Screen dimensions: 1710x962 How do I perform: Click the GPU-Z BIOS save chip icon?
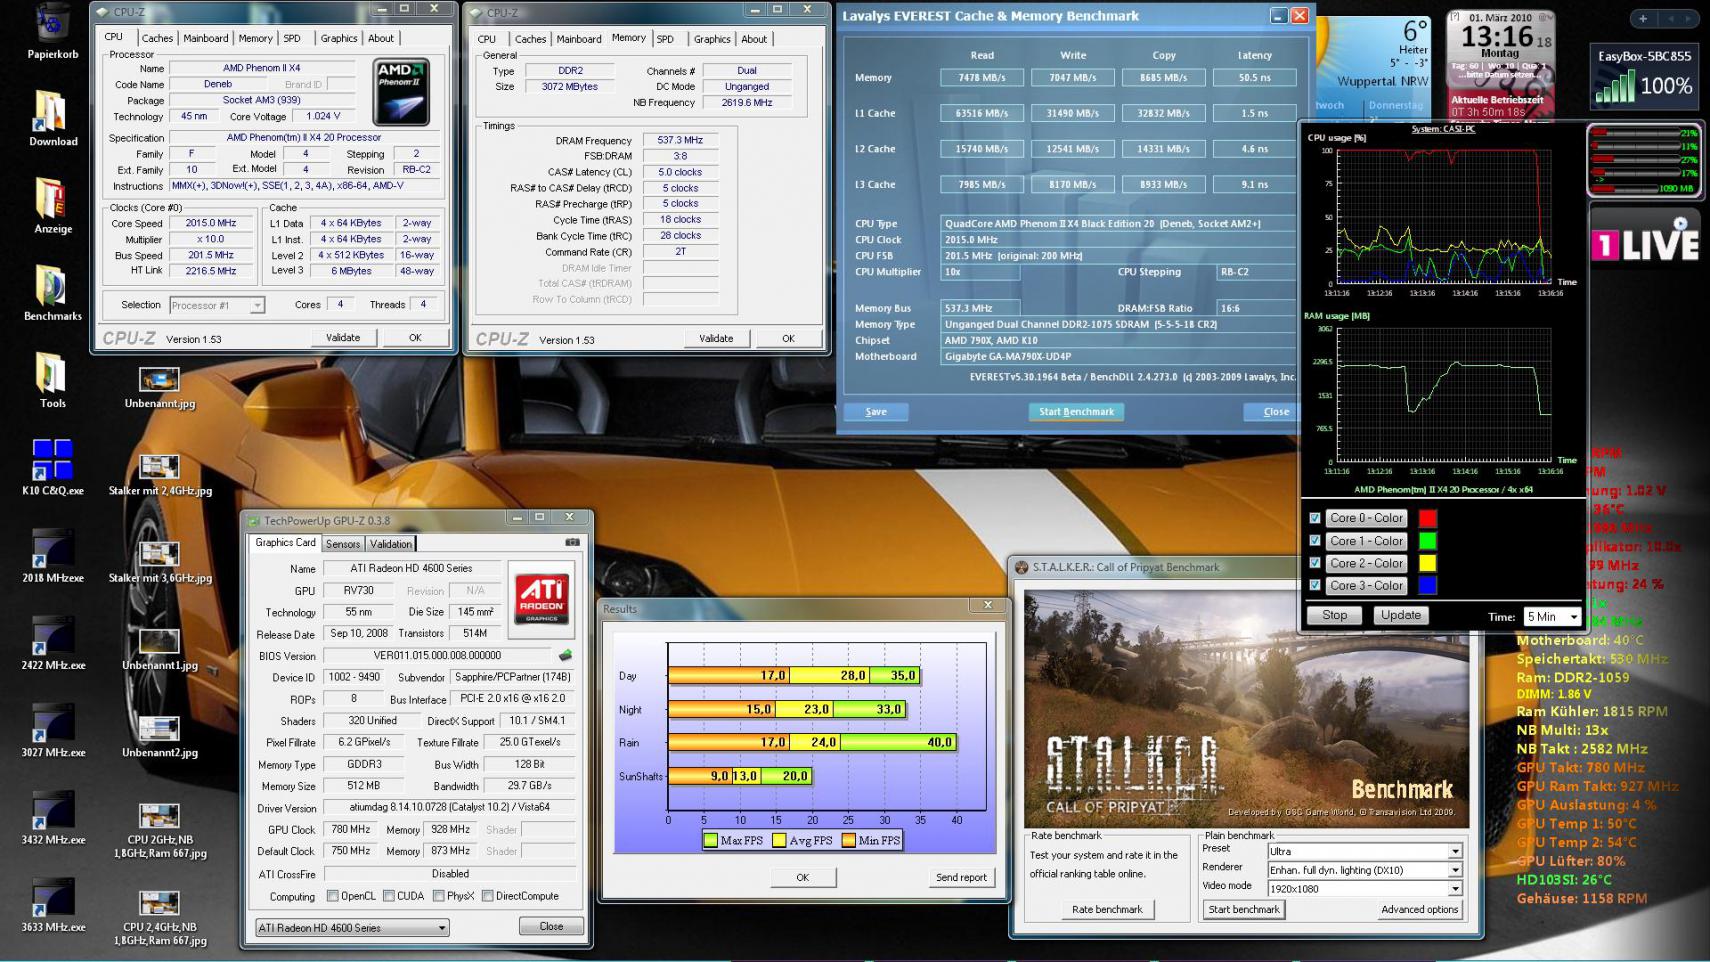[565, 655]
